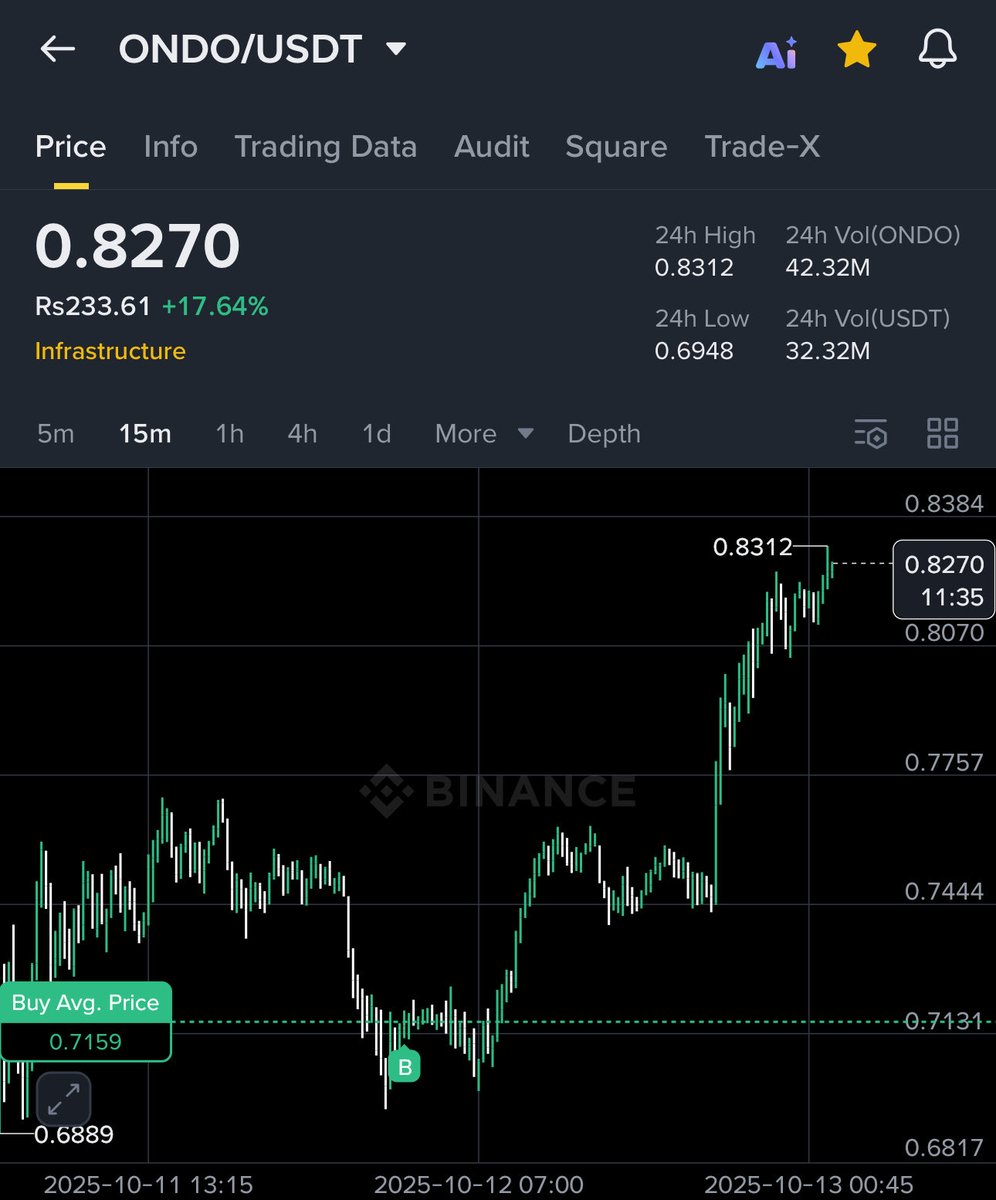Select the 1h interval
This screenshot has width=996, height=1200.
[230, 434]
